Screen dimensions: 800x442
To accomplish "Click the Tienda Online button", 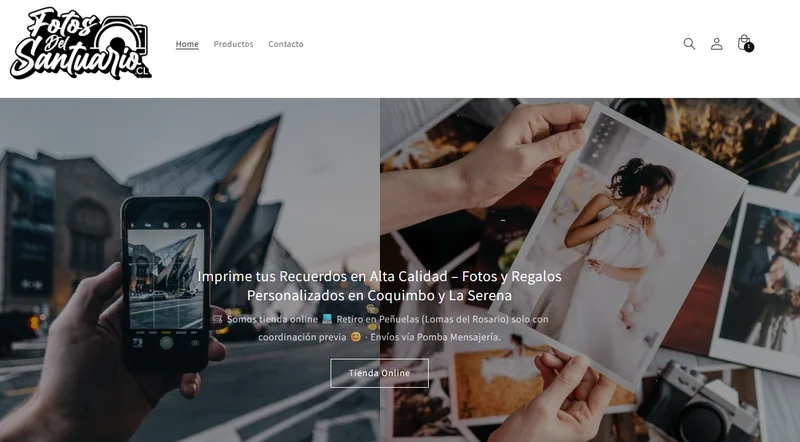I will coord(379,373).
